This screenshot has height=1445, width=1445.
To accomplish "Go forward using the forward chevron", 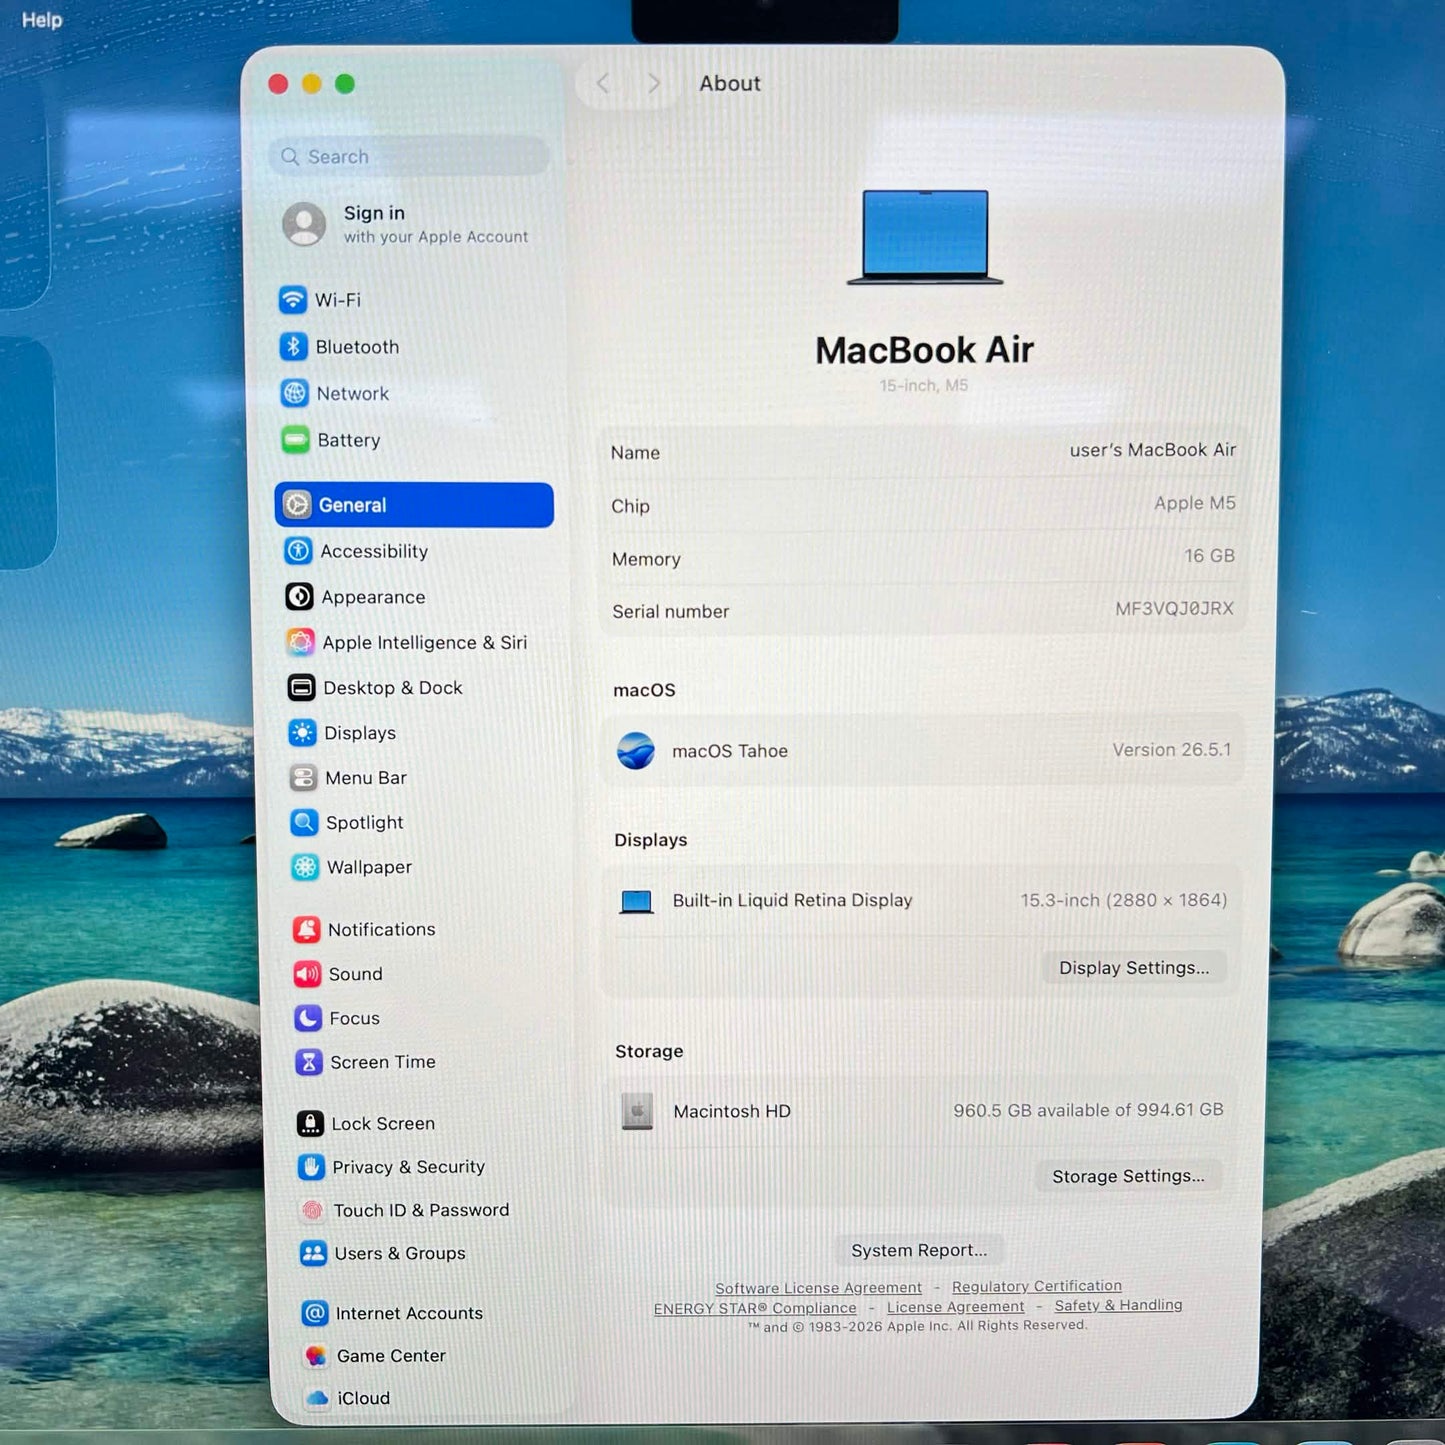I will 654,83.
